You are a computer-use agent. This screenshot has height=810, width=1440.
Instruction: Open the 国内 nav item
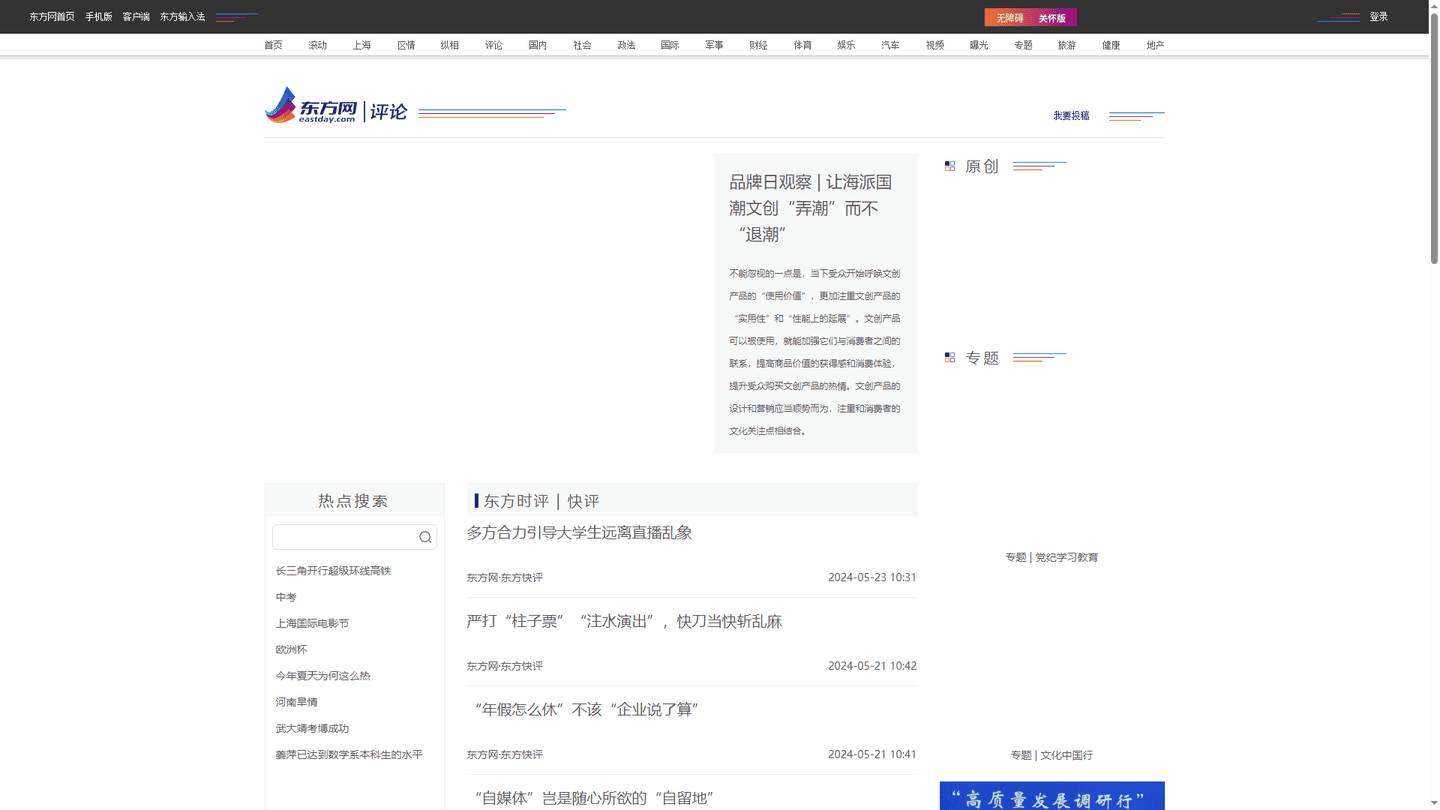pyautogui.click(x=538, y=45)
